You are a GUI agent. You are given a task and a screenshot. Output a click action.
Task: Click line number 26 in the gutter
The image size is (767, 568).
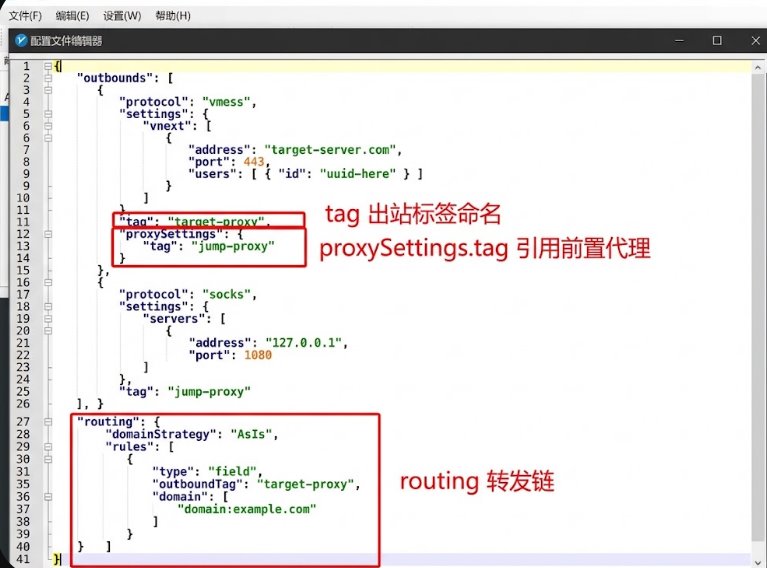[23, 404]
